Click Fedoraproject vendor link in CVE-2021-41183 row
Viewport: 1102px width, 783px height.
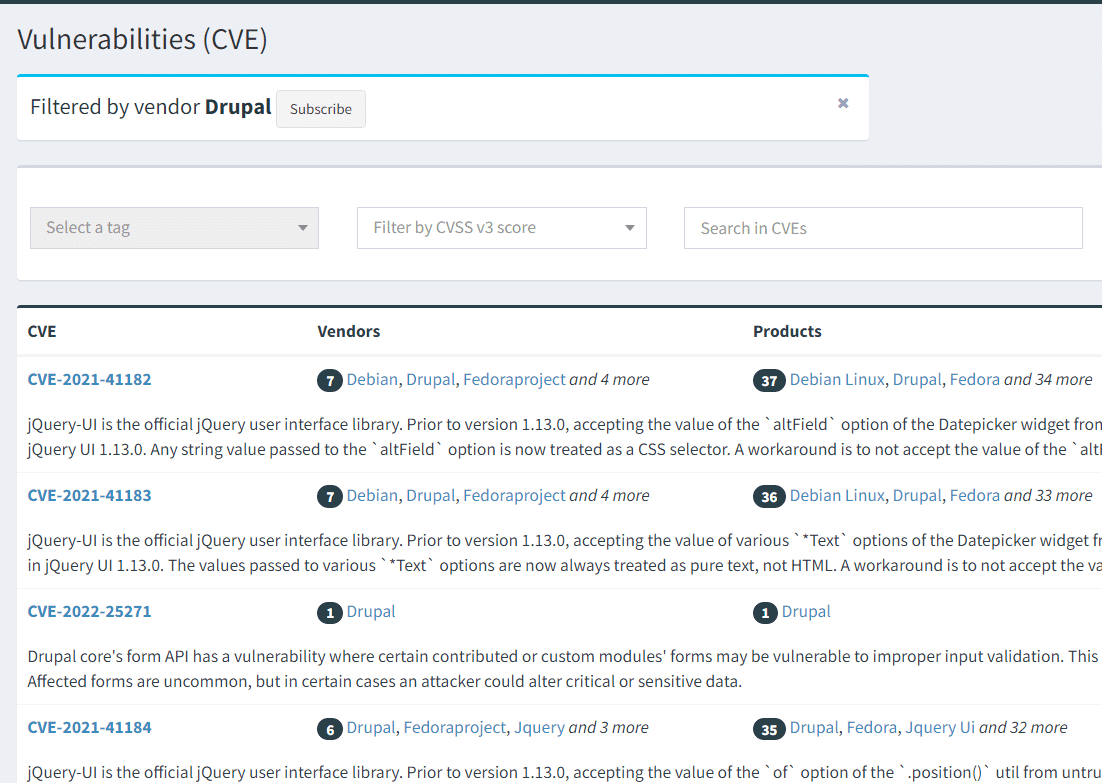[514, 496]
